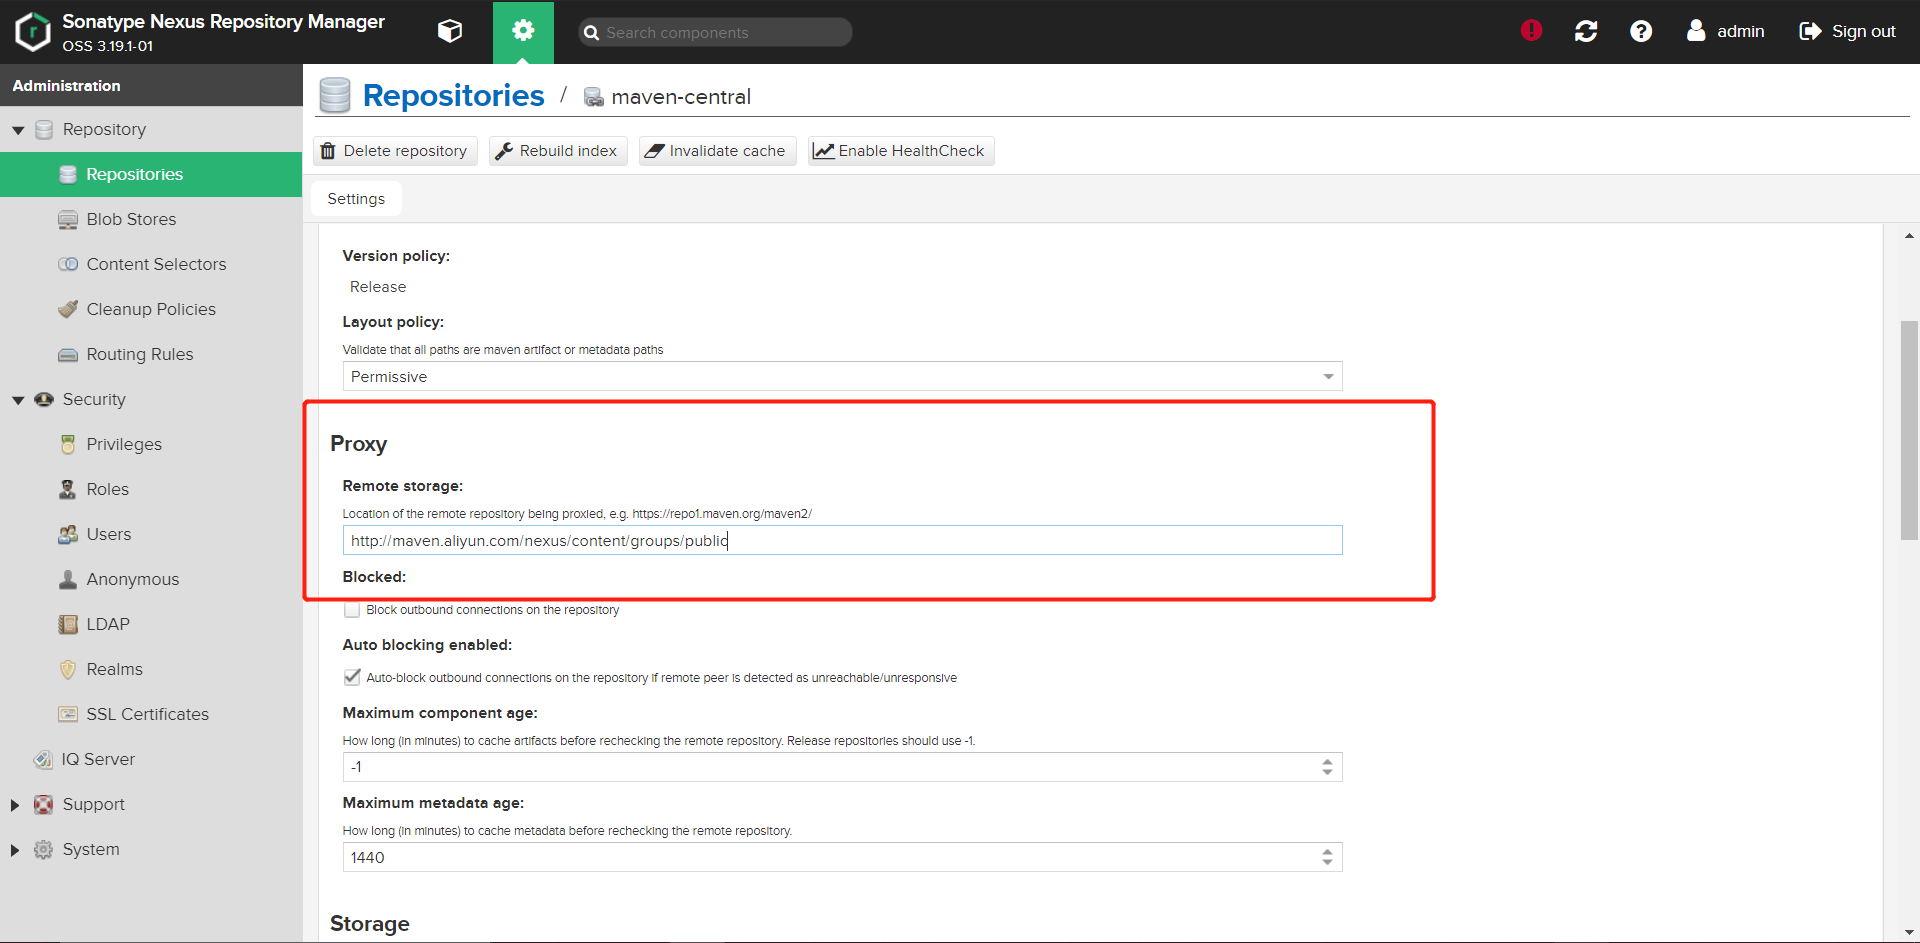Screen dimensions: 1920x943
Task: Rebuild index with the wrench button
Action: [558, 151]
